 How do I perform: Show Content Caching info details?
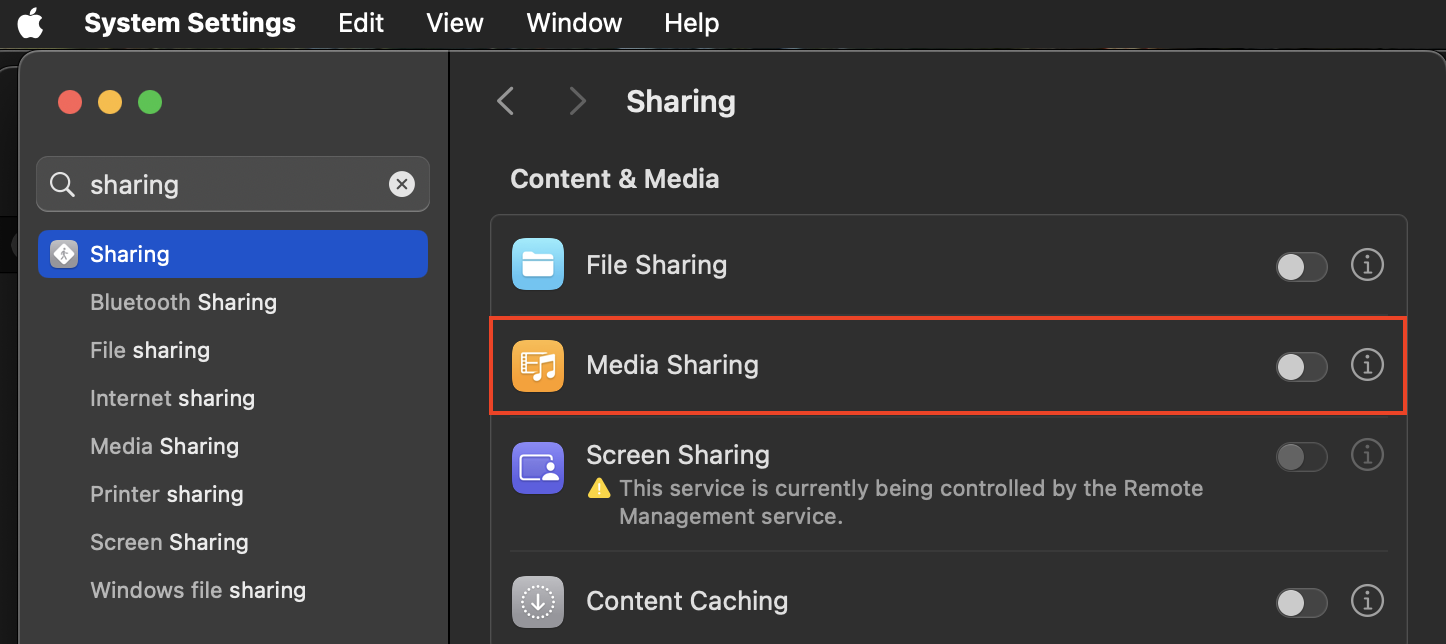(x=1367, y=601)
